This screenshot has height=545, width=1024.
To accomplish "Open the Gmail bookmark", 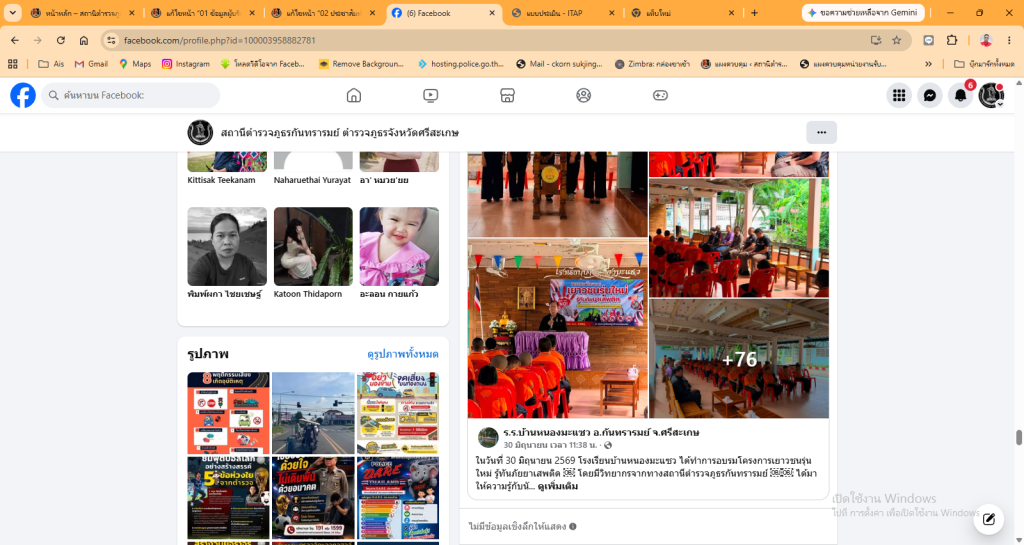I will (91, 64).
